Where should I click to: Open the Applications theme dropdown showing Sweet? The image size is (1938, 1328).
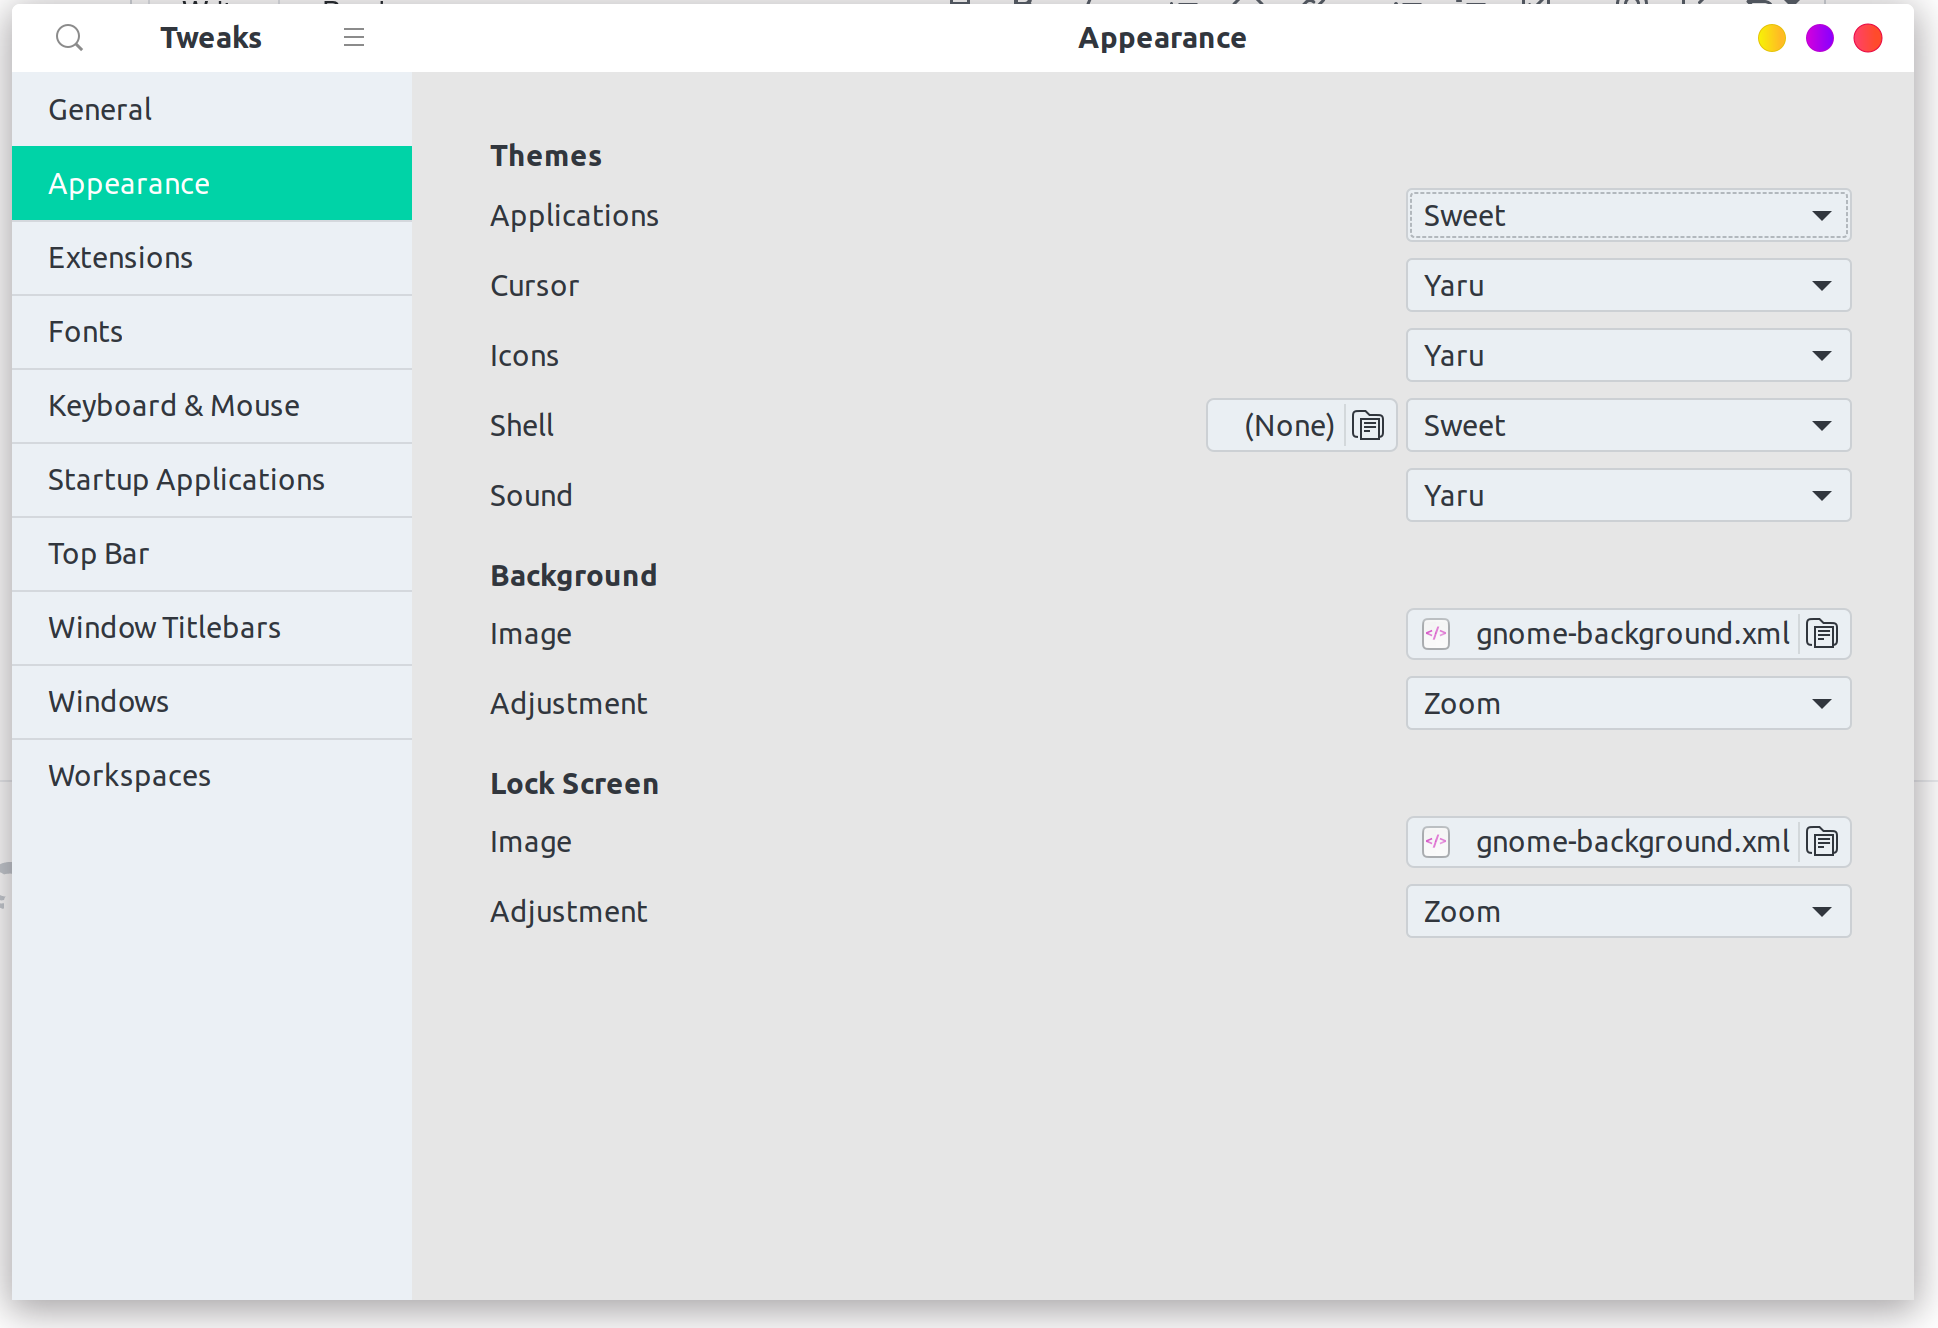pyautogui.click(x=1627, y=215)
